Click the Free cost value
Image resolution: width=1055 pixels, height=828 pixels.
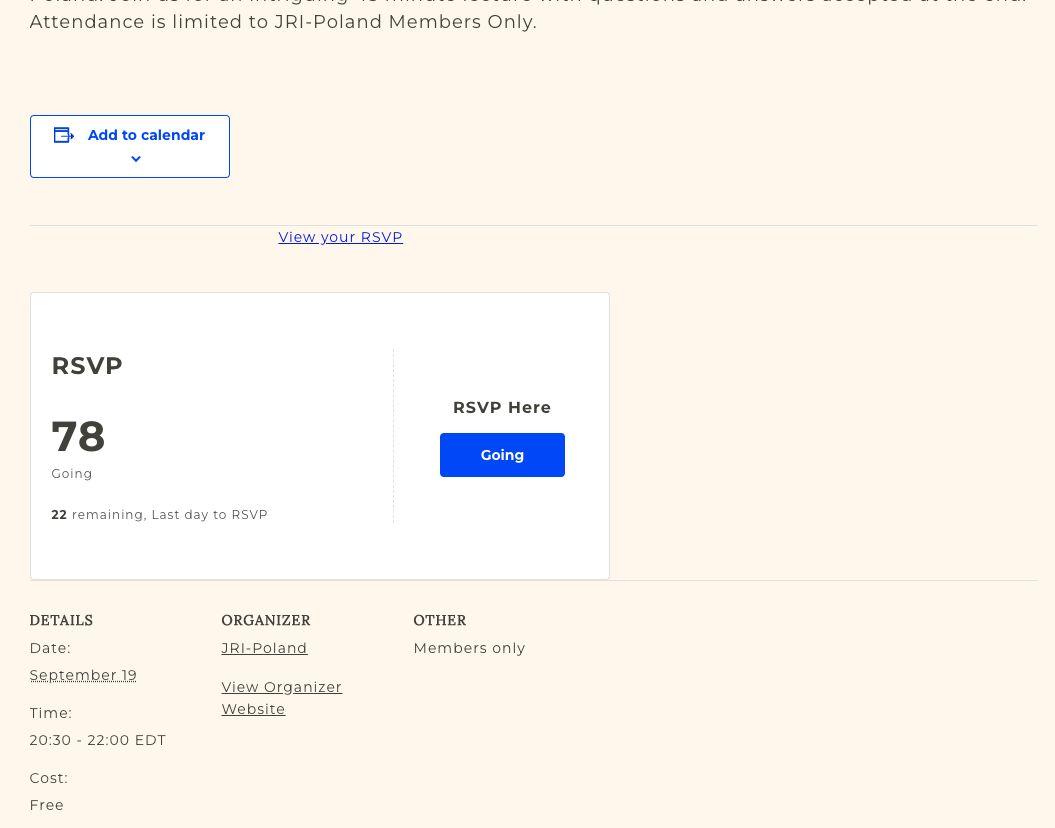47,805
